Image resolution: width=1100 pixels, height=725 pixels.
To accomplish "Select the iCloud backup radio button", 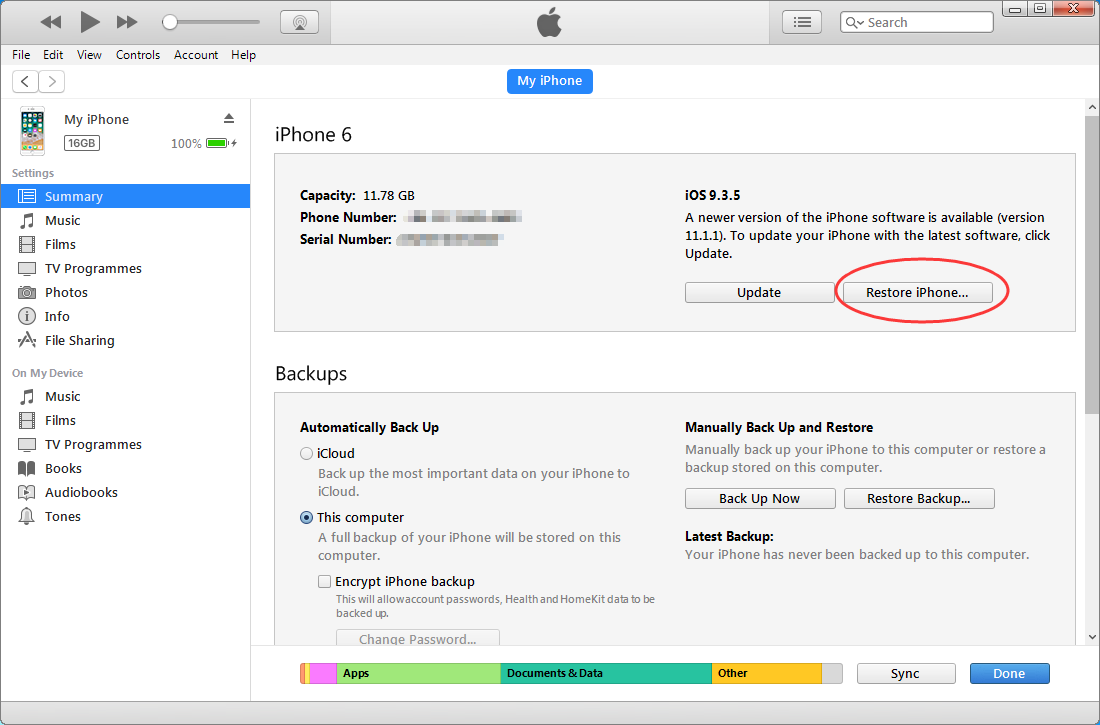I will pos(307,453).
